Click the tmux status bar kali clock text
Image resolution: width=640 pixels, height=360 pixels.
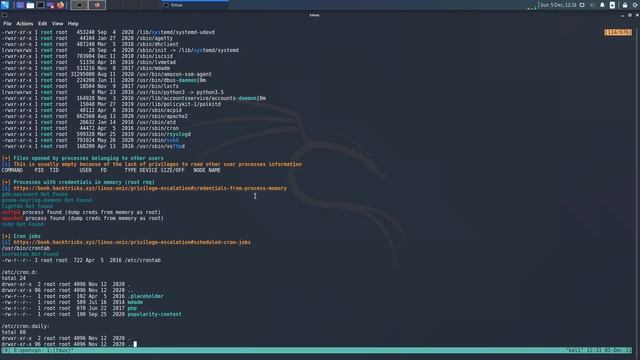click(598, 350)
